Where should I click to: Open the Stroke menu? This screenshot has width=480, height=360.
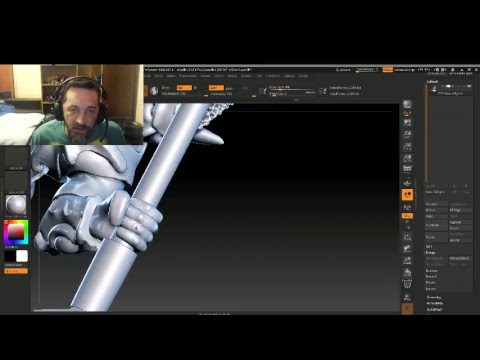pos(232,76)
